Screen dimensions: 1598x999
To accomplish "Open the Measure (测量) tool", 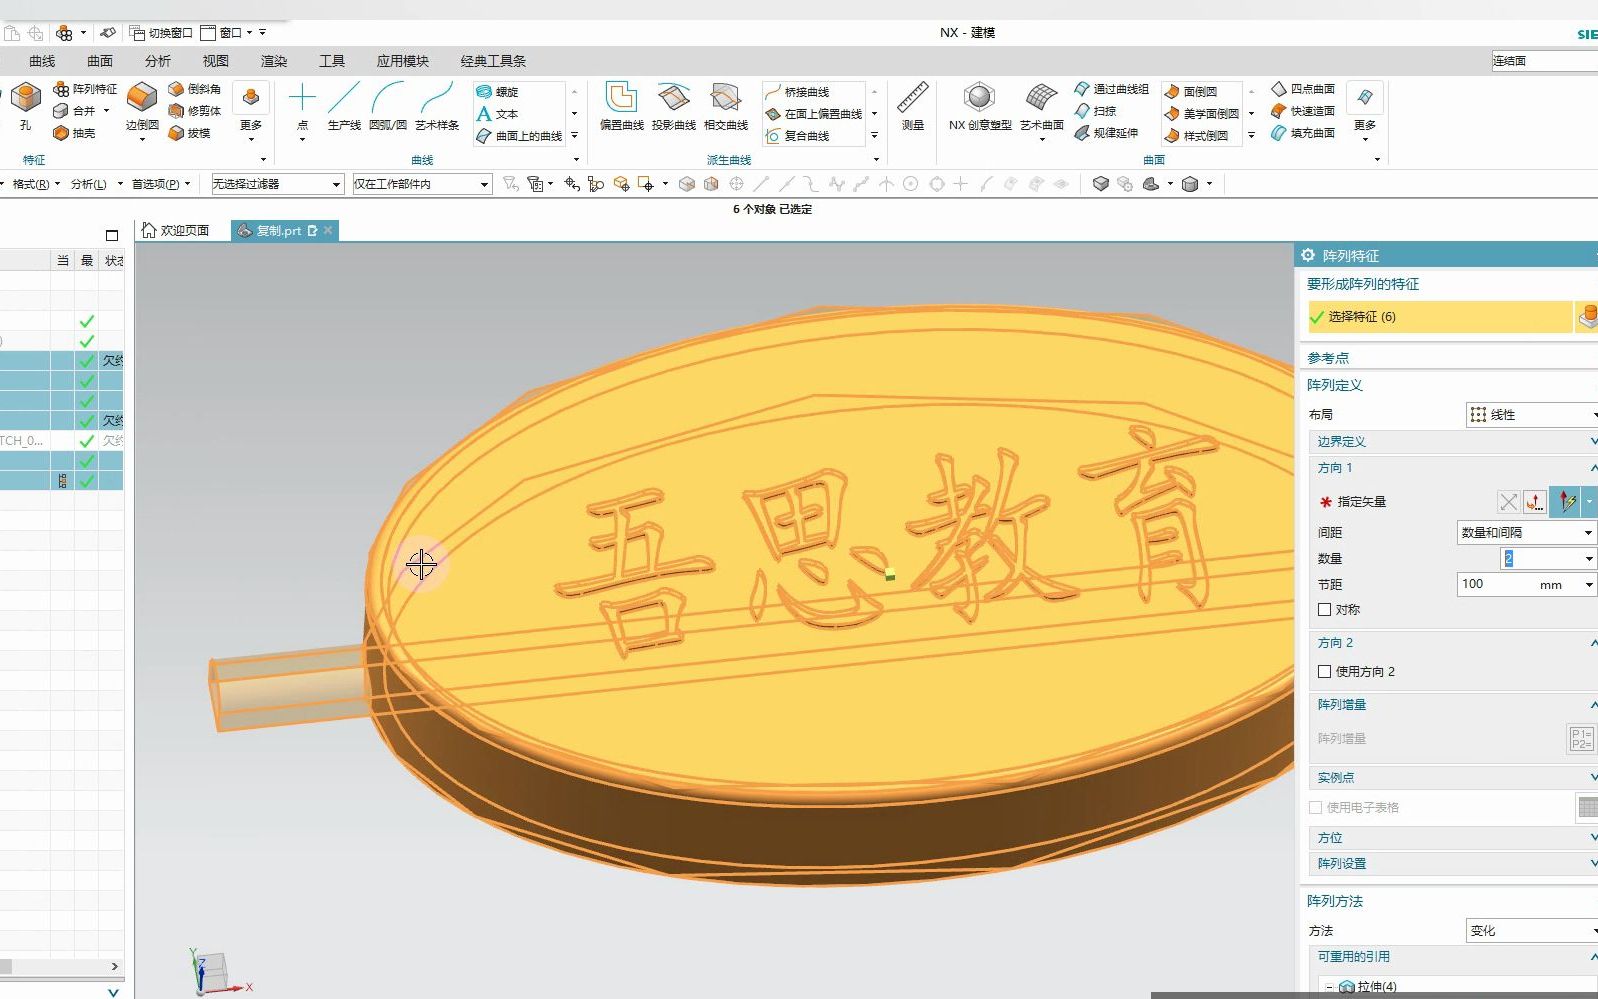I will pos(913,106).
